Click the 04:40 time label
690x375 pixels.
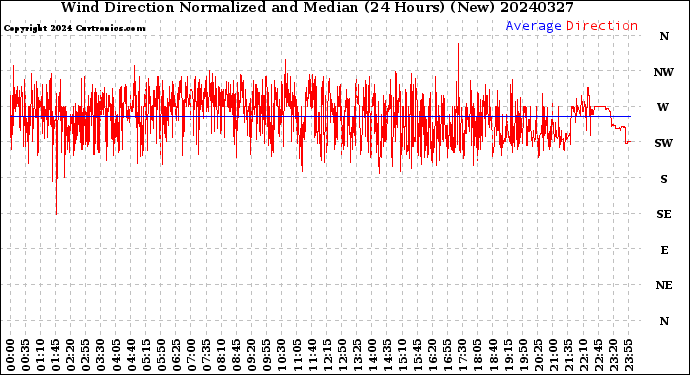click(131, 355)
